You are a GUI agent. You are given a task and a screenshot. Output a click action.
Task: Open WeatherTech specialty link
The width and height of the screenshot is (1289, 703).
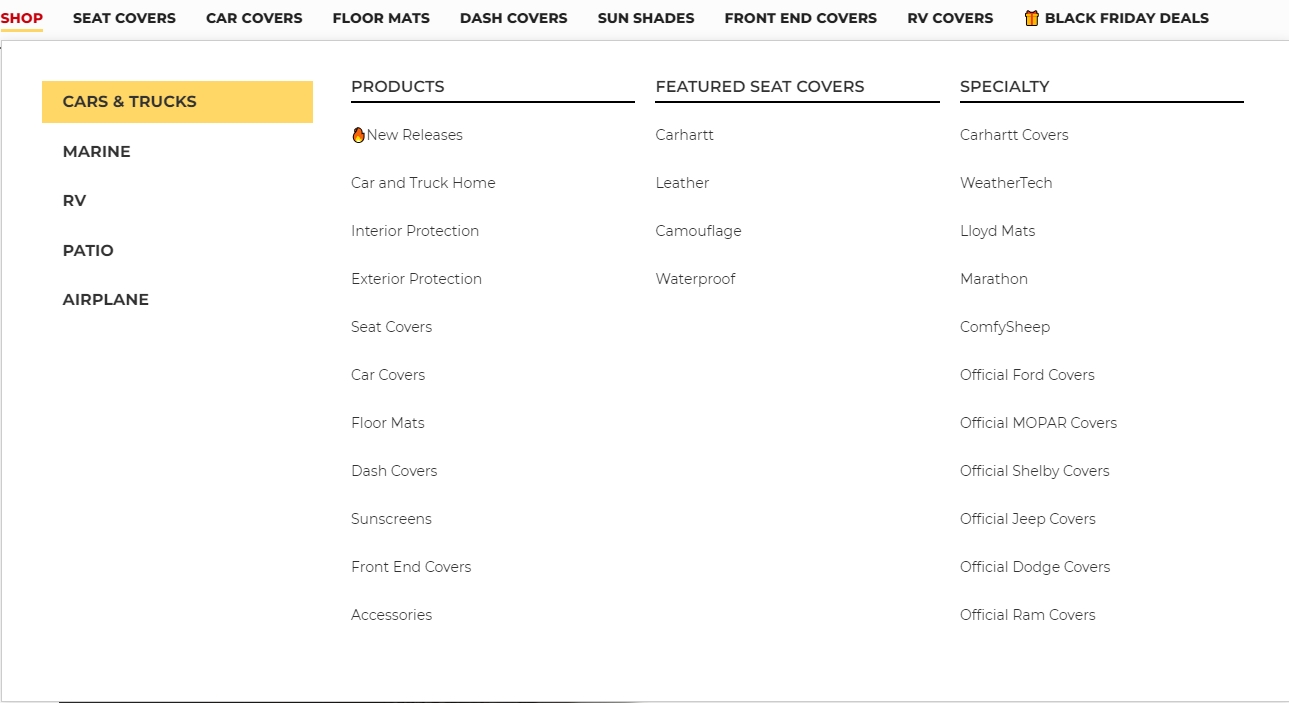click(1006, 183)
